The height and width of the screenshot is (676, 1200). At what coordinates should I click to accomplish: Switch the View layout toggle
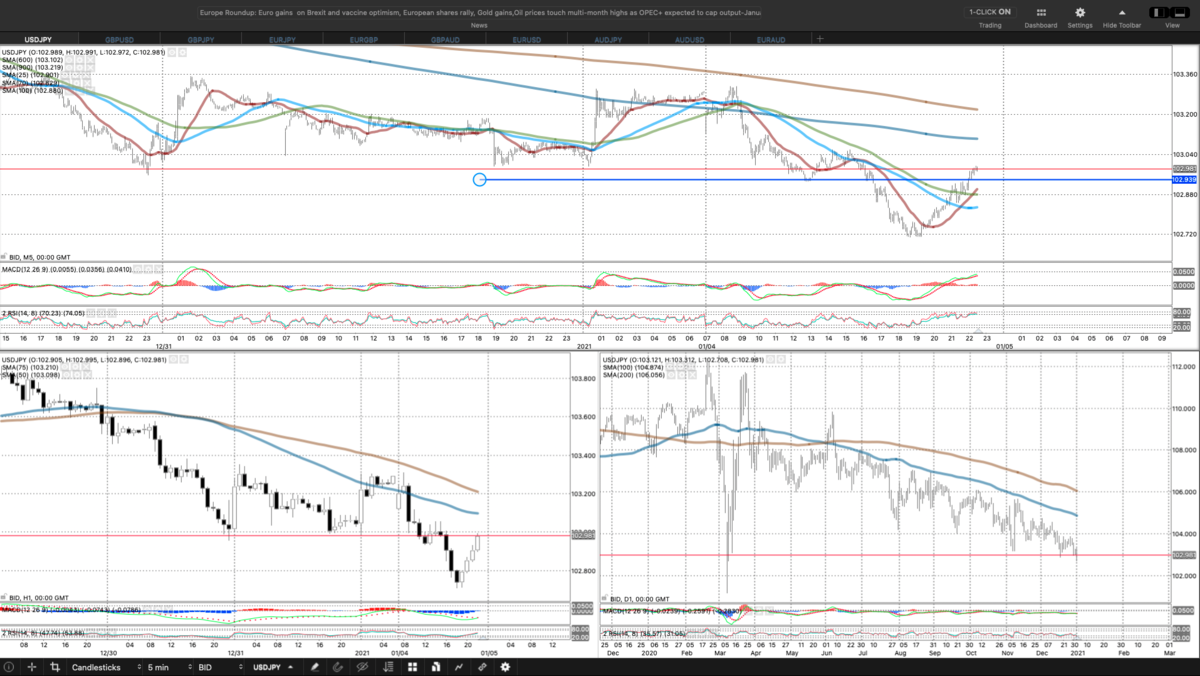coord(1172,12)
